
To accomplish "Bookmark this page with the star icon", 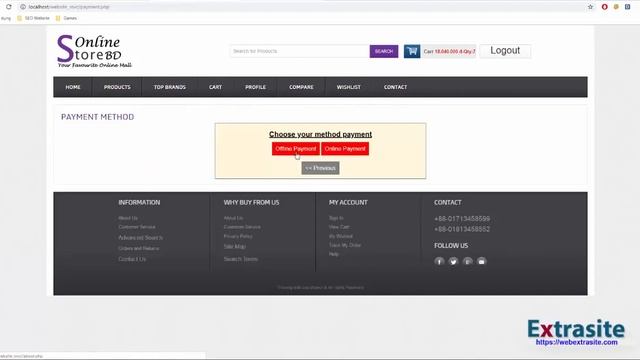I will pyautogui.click(x=590, y=7).
